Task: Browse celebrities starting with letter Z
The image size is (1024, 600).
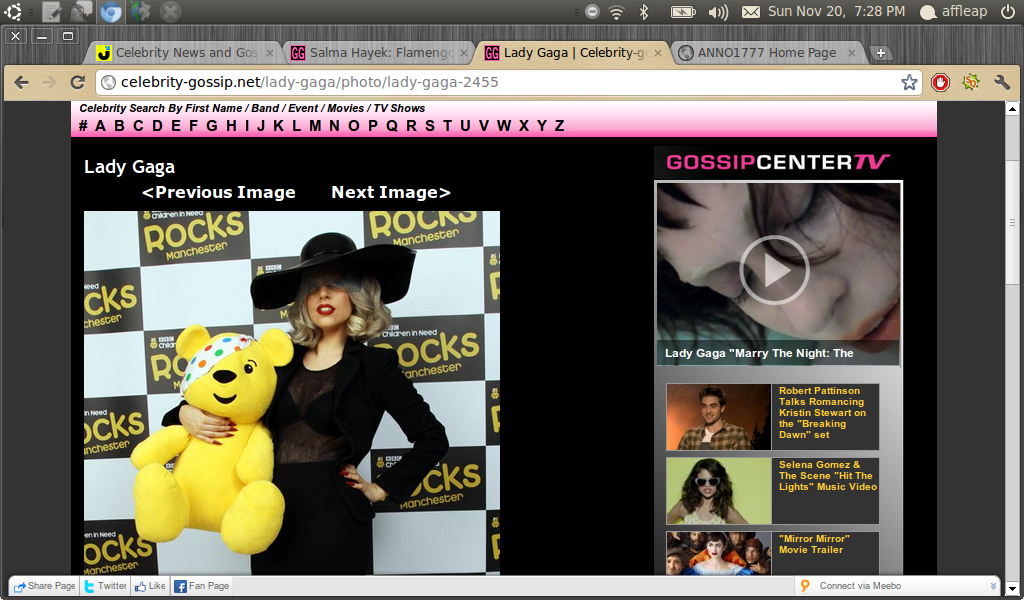Action: pos(559,126)
